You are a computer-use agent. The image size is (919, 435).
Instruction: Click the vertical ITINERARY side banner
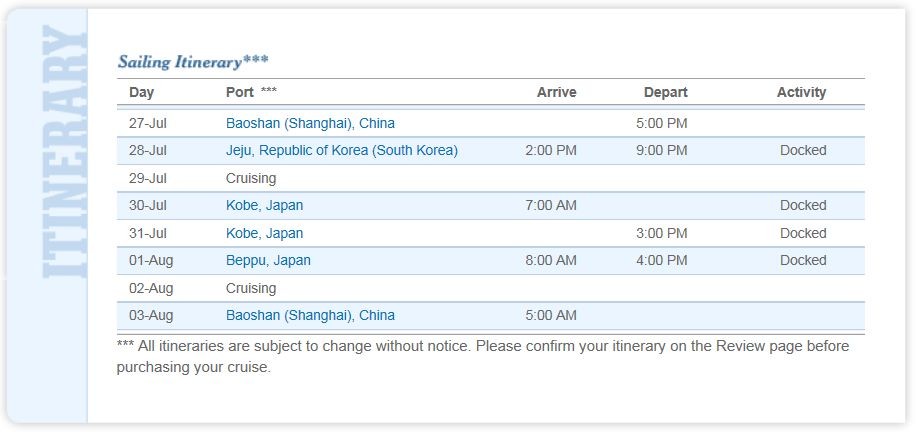(64, 151)
